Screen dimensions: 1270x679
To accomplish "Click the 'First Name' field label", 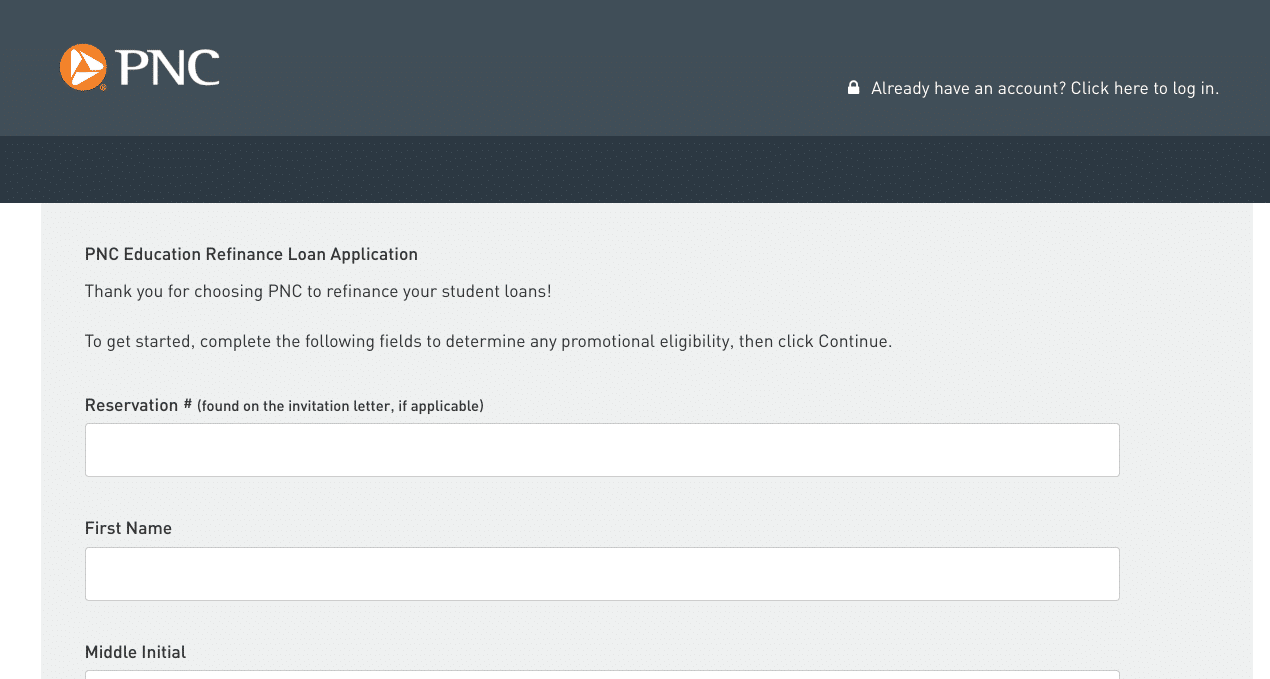I will (x=128, y=528).
